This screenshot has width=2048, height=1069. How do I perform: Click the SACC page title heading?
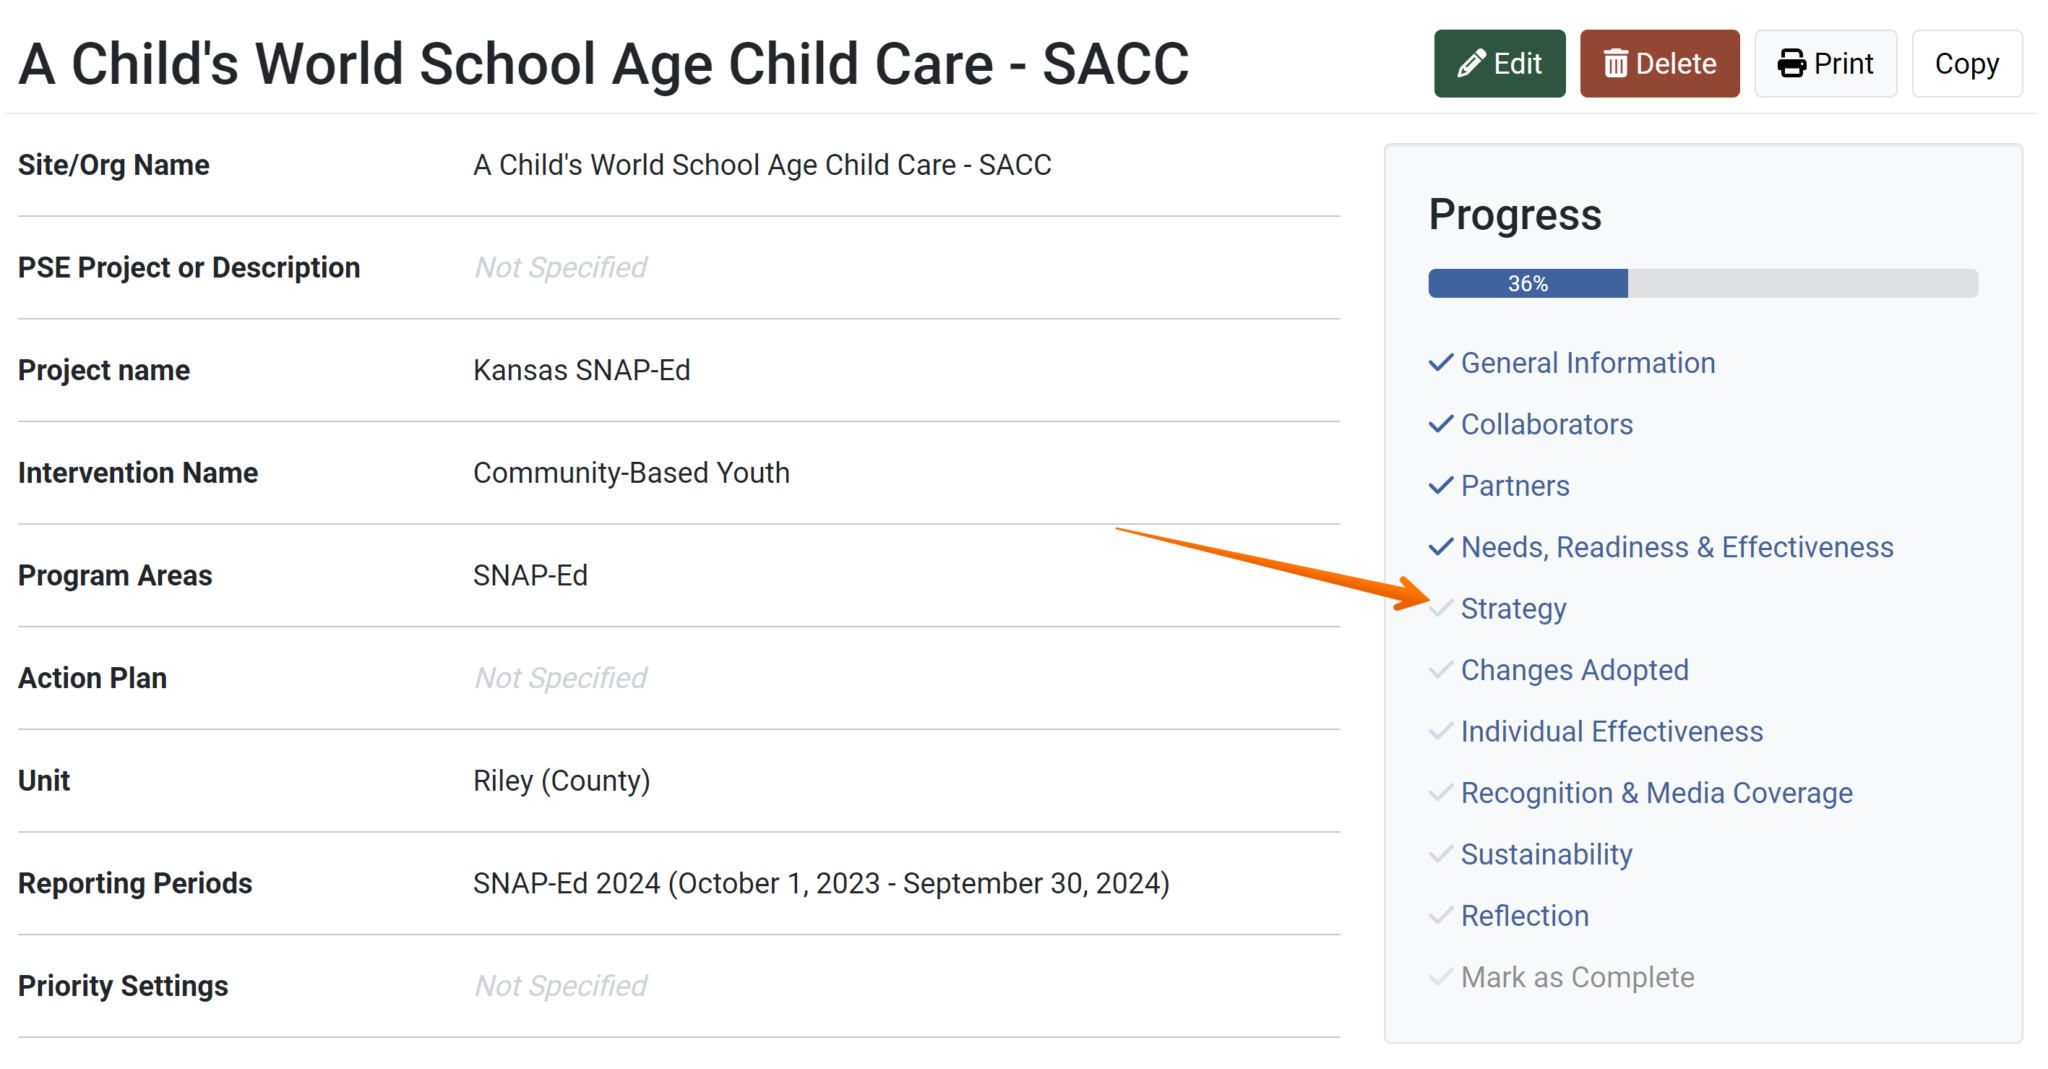click(x=603, y=64)
